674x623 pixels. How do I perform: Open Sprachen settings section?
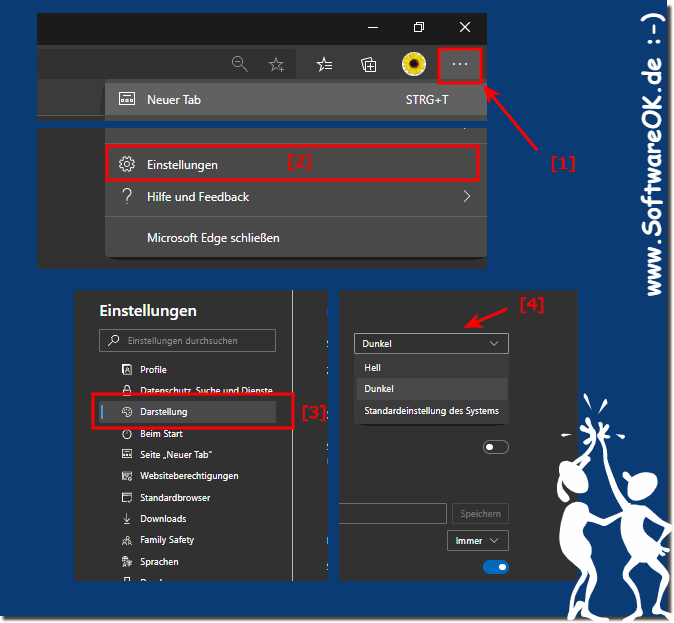tap(187, 562)
